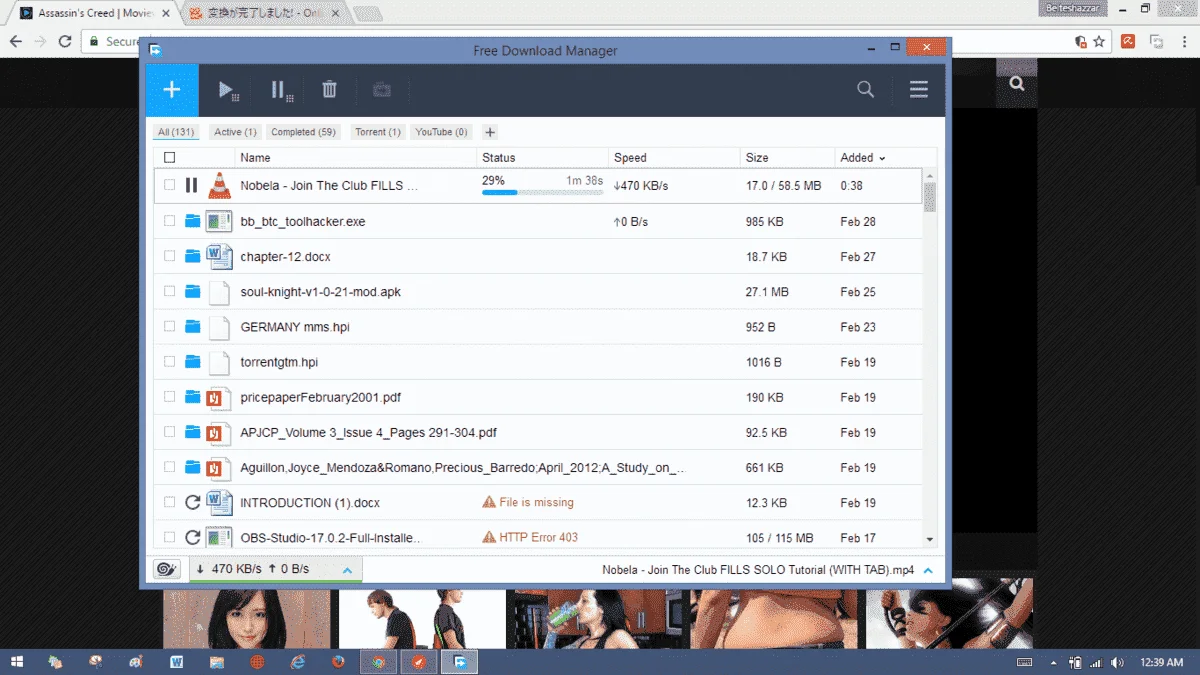Toggle select-all checkbox in header
The image size is (1200, 675).
pos(169,157)
